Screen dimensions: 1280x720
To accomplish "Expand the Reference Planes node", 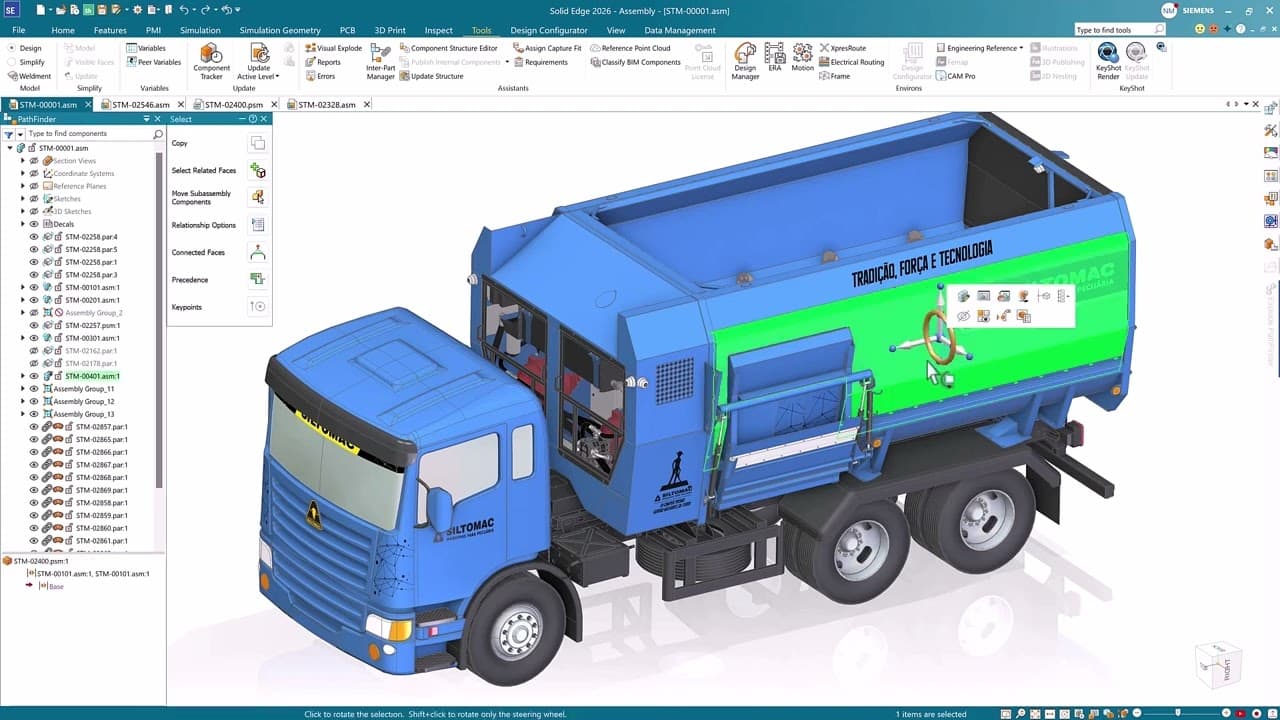I will tap(23, 186).
